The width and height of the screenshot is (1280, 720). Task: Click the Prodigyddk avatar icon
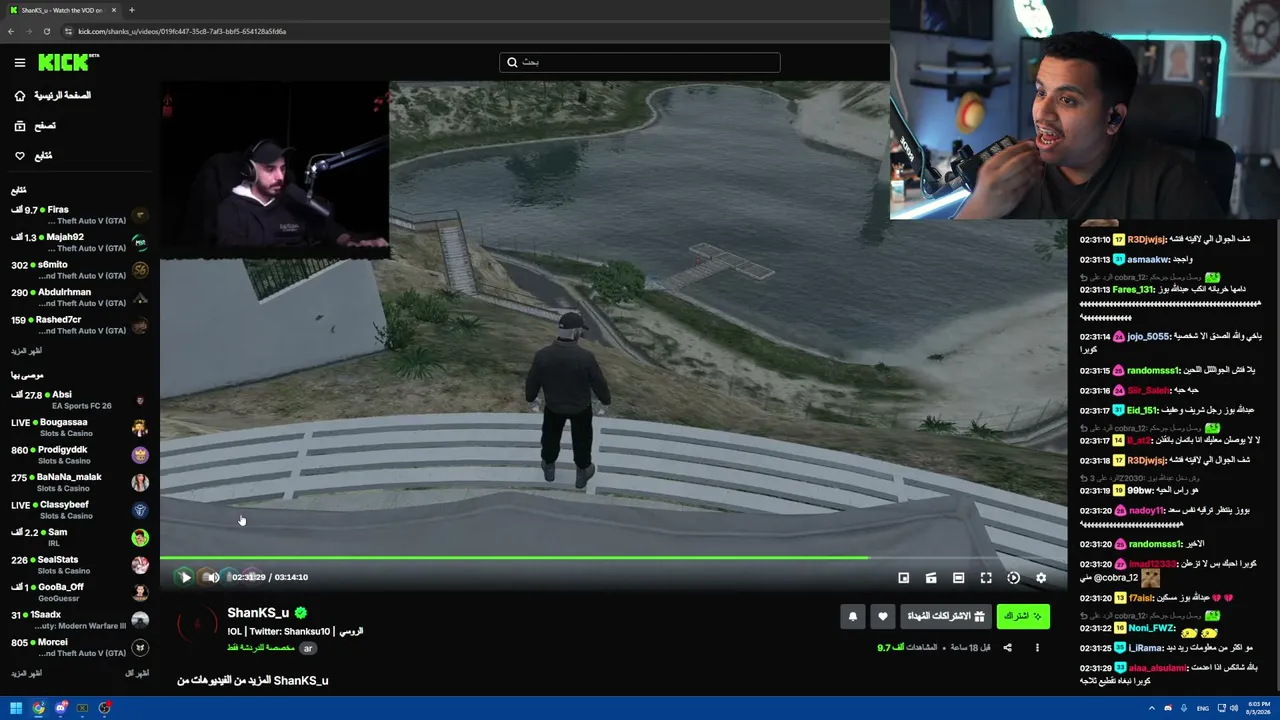[x=140, y=455]
